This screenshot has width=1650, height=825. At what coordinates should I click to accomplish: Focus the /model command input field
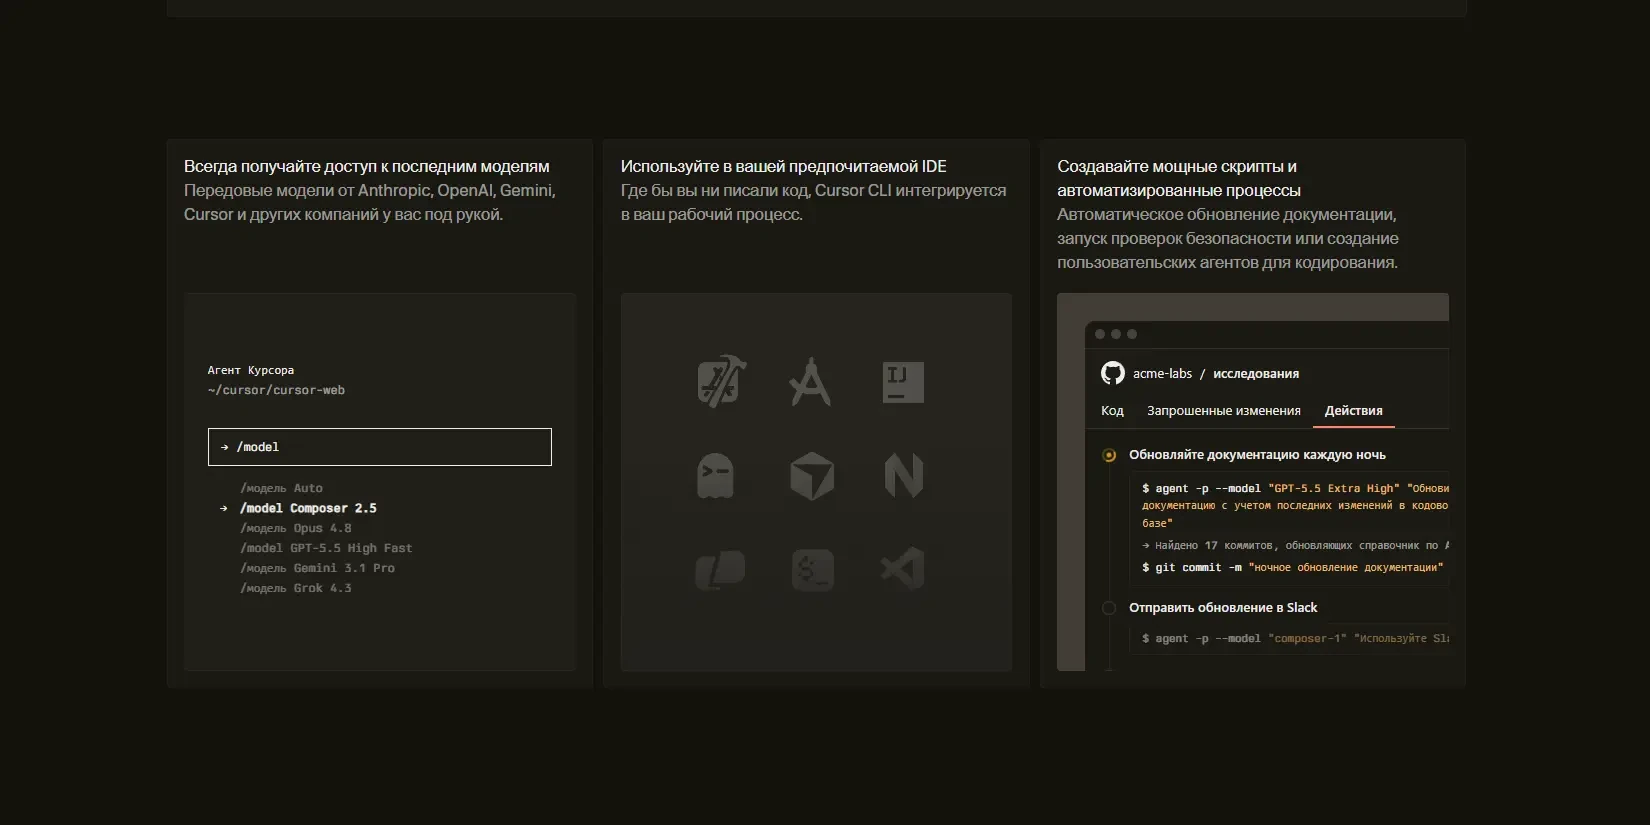380,447
